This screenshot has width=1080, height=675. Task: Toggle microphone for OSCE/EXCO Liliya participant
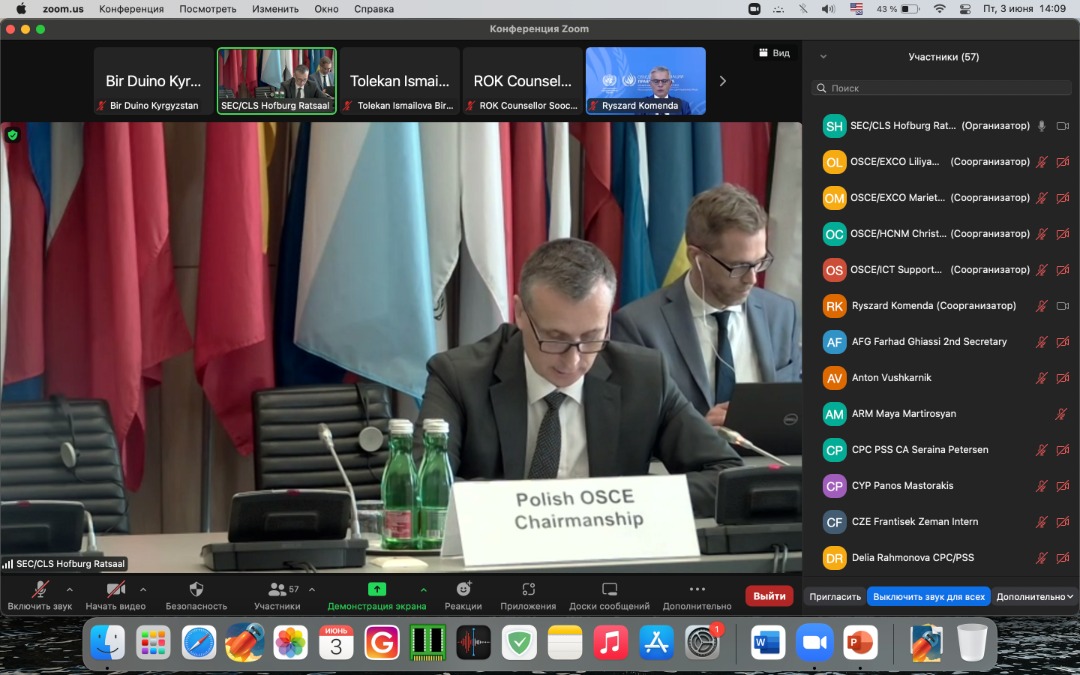(1042, 162)
